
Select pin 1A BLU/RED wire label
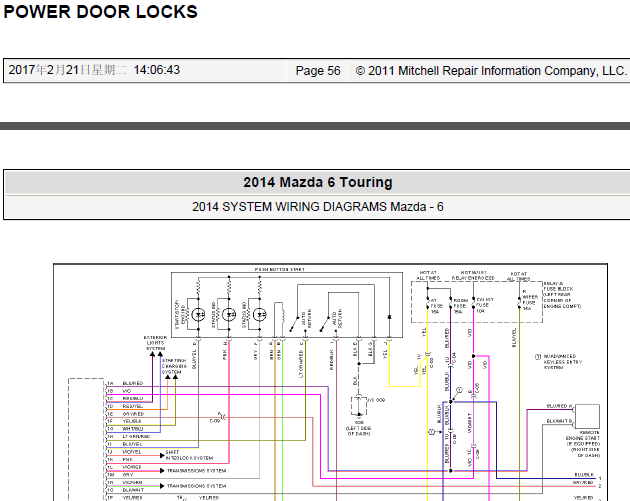tap(133, 383)
